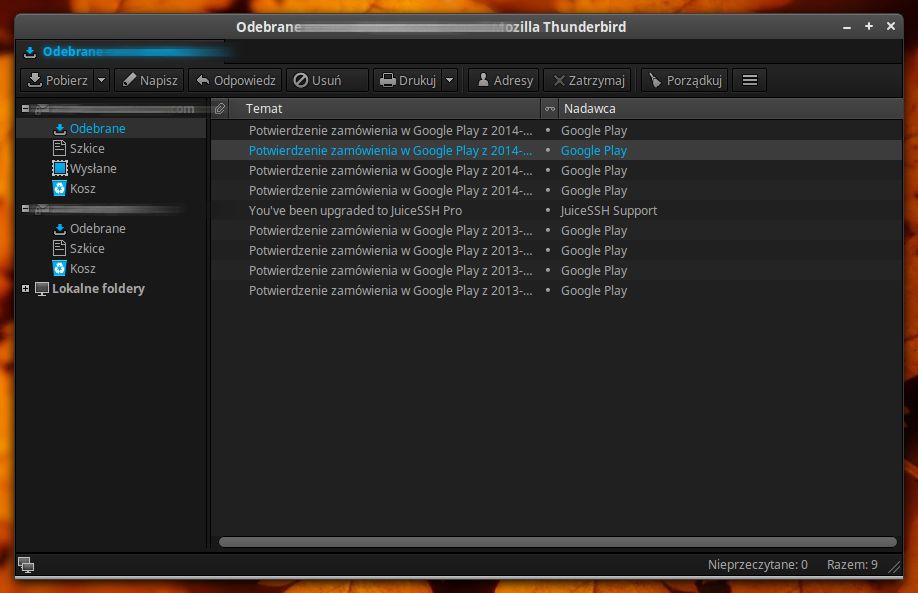
Task: Open the Drukuj dropdown arrow
Action: point(450,80)
